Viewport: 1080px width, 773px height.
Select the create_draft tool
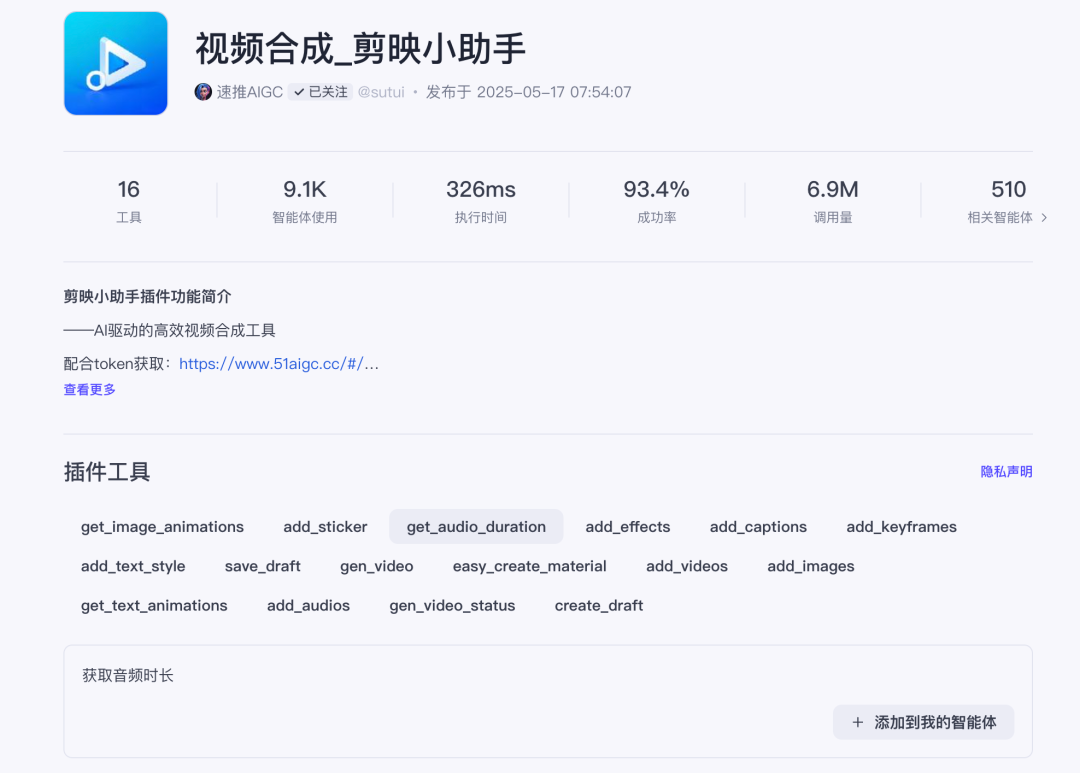click(x=599, y=606)
